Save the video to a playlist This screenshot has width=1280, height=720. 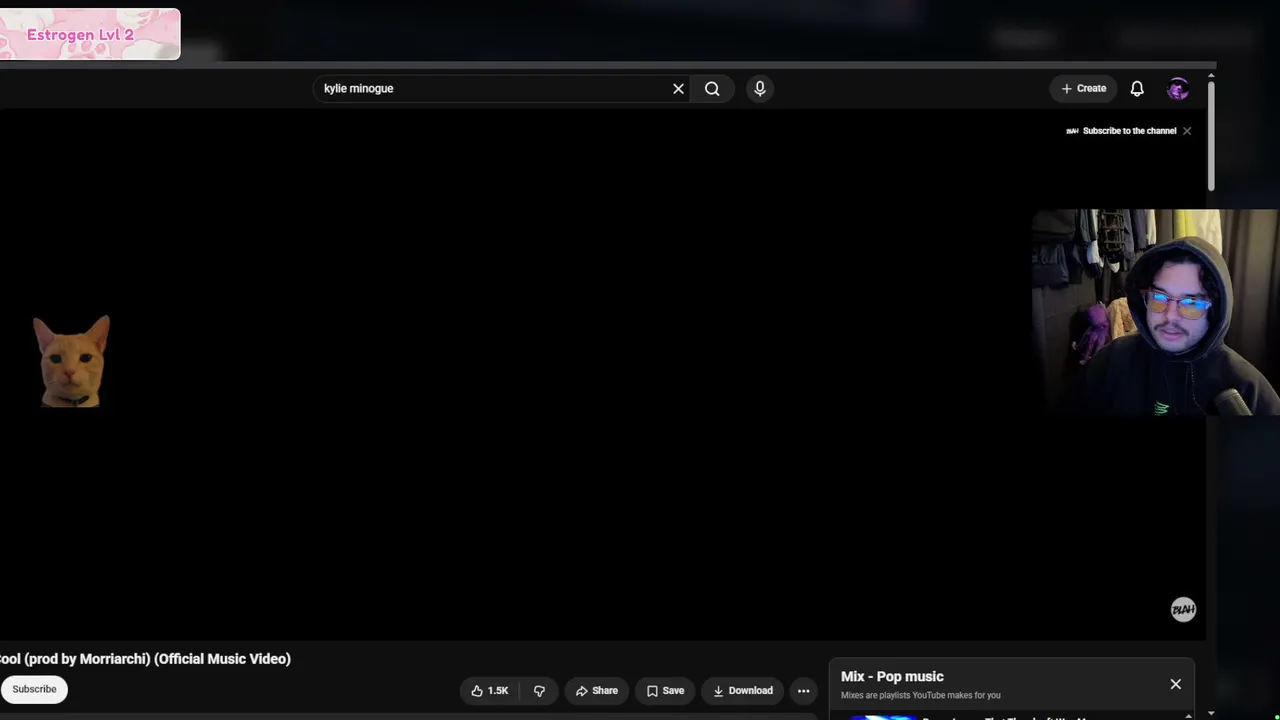tap(665, 691)
